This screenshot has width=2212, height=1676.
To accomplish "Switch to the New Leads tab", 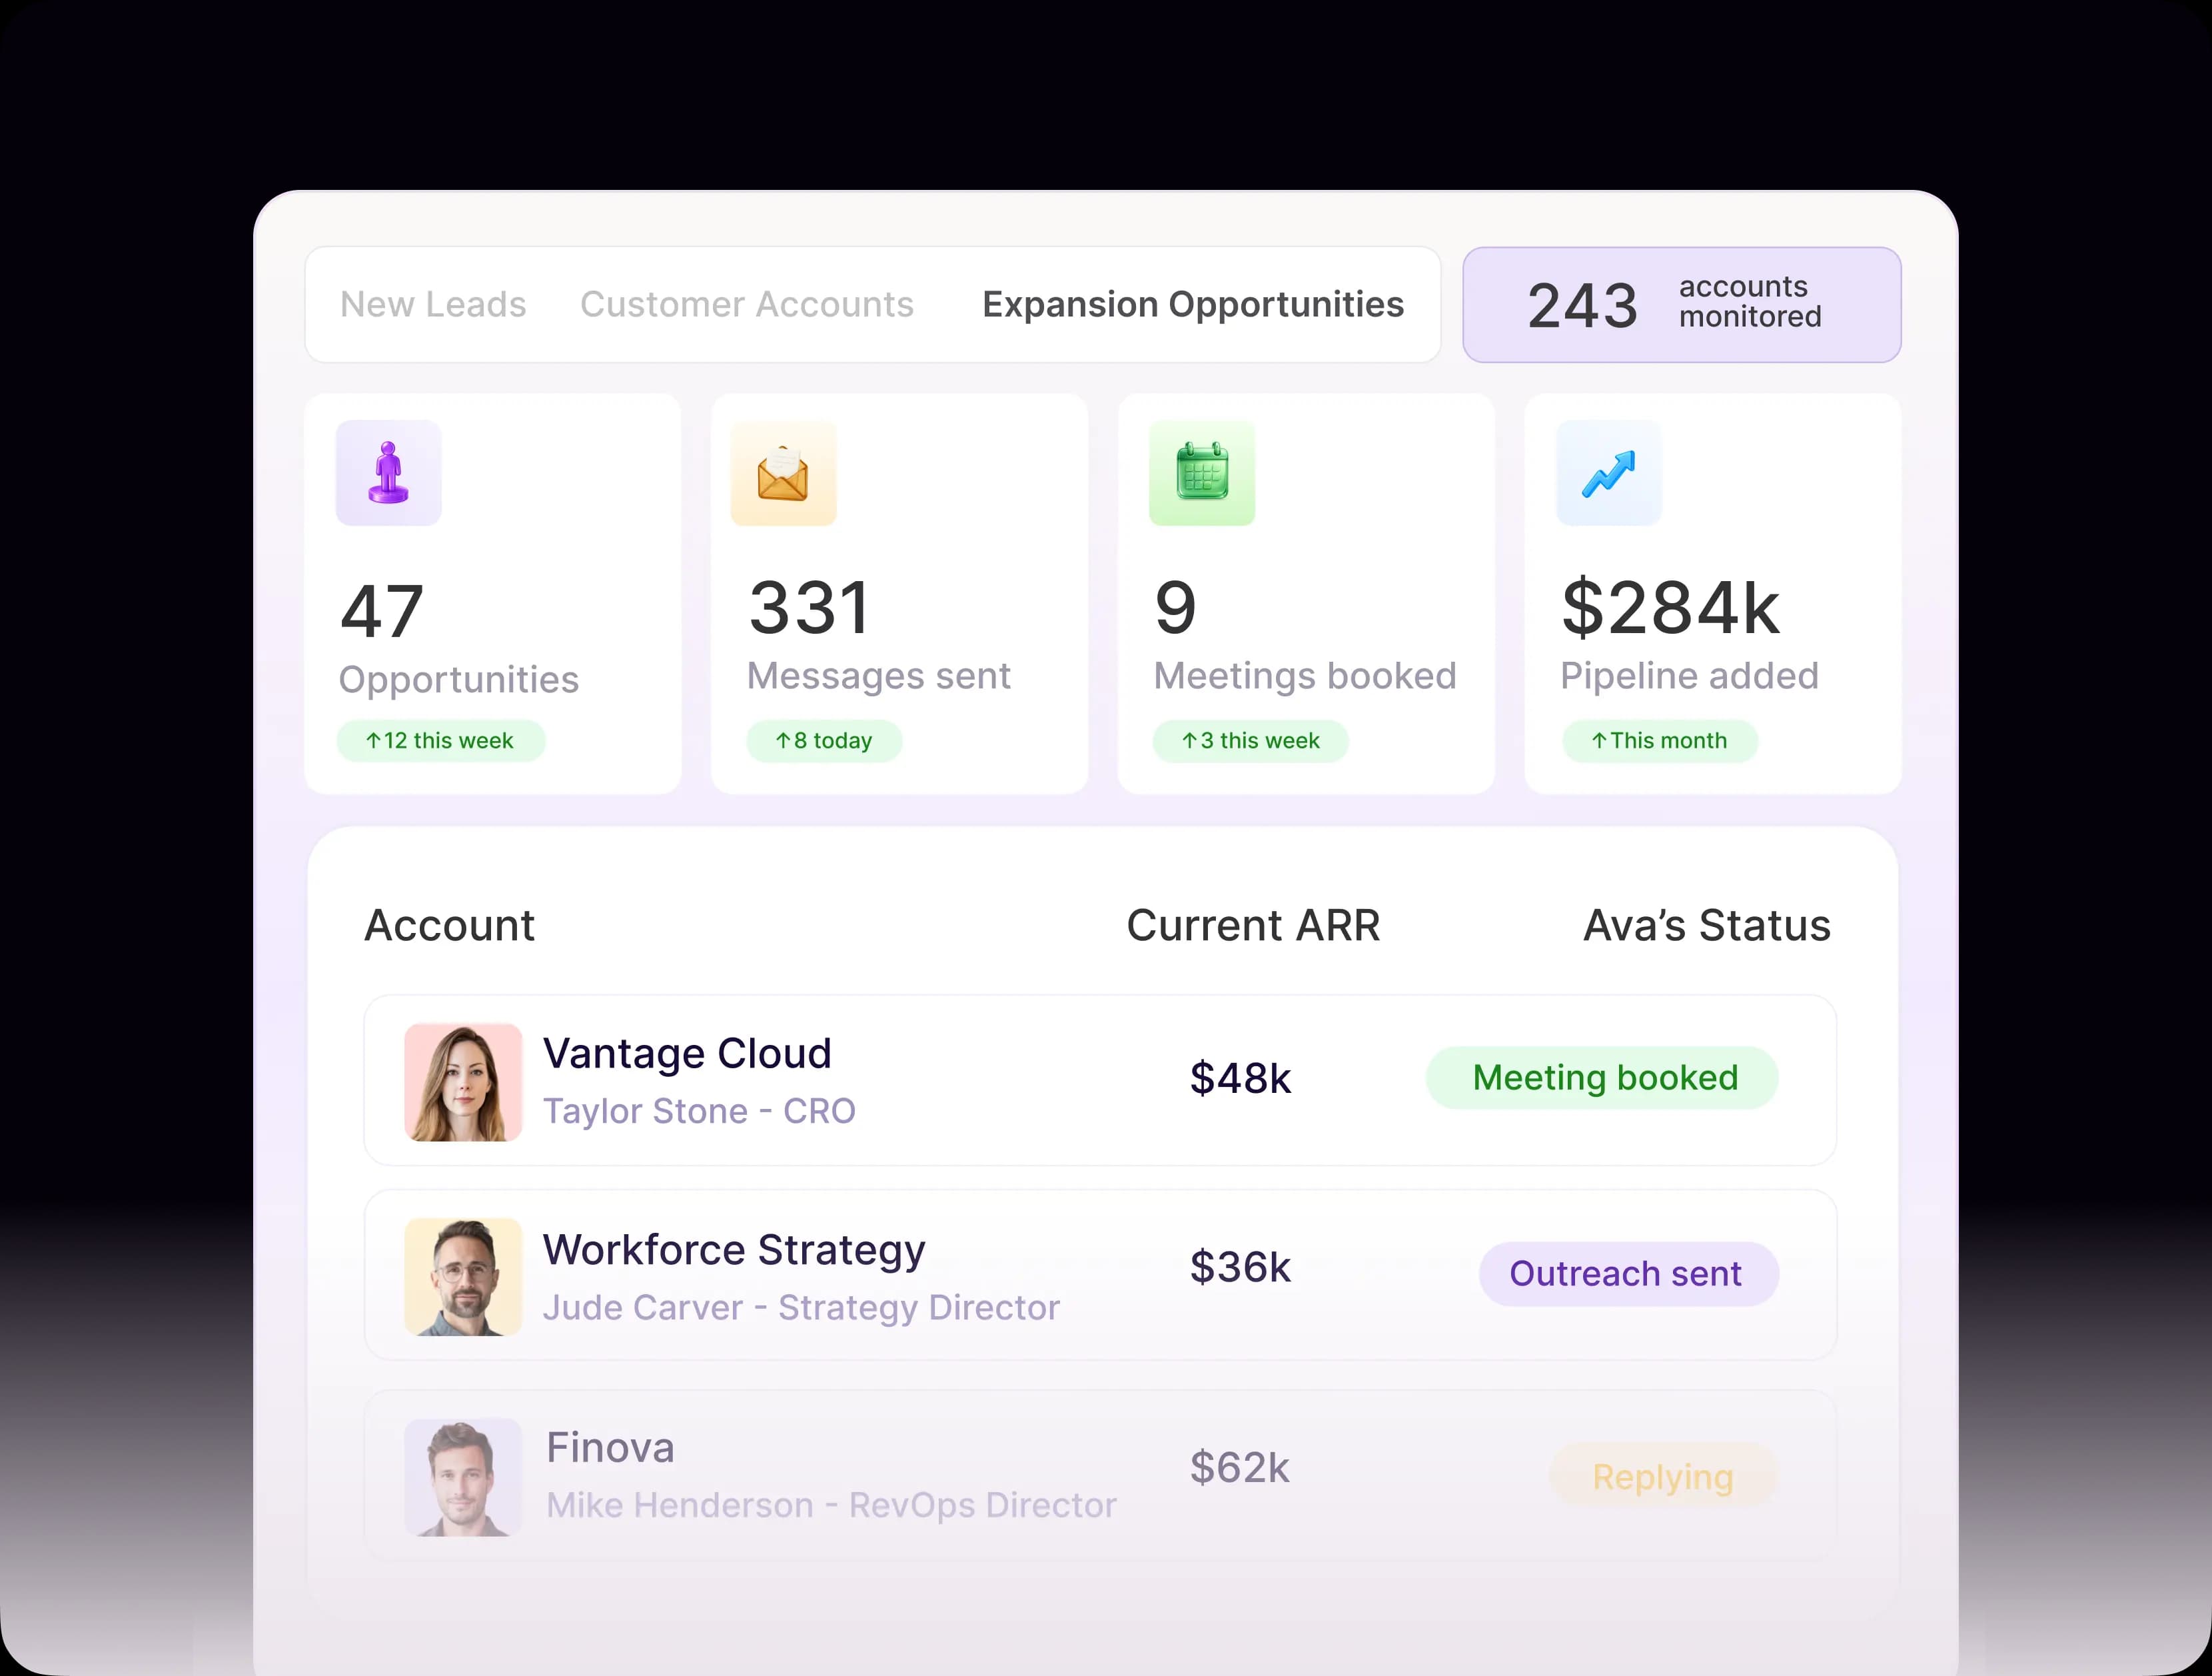I will point(432,304).
